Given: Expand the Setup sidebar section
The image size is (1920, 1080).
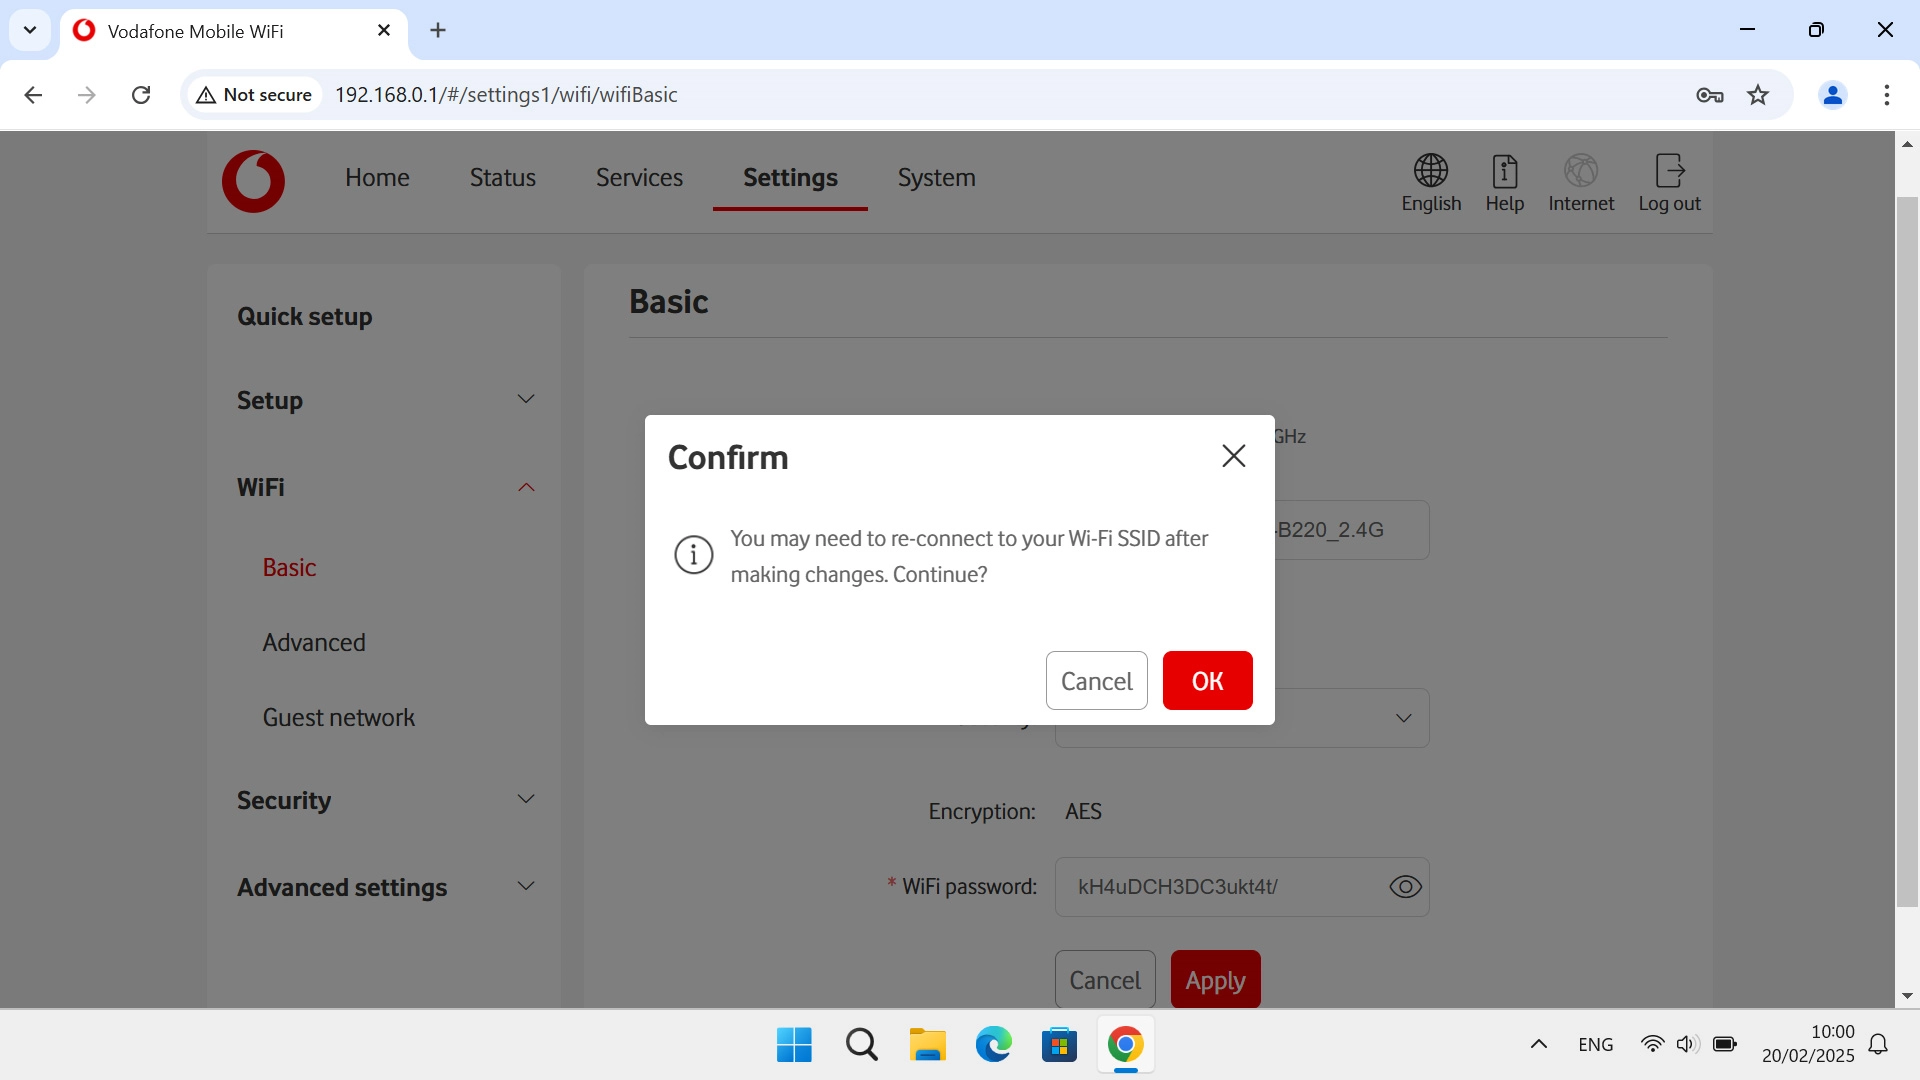Looking at the screenshot, I should point(525,400).
